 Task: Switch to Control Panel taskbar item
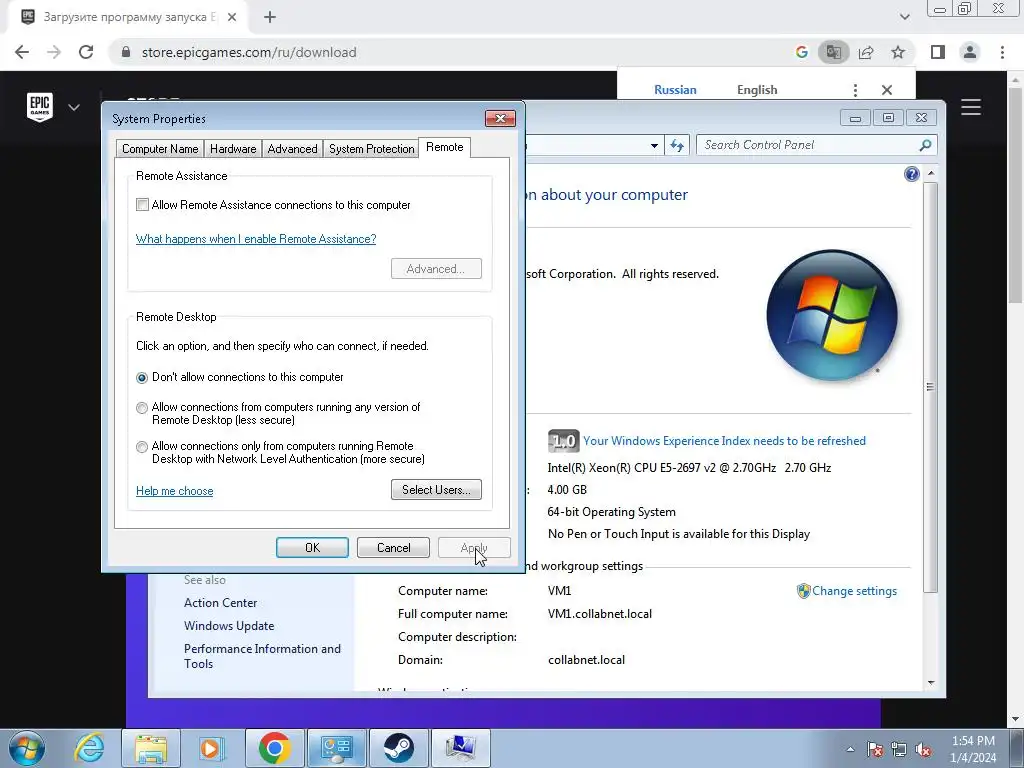click(336, 748)
